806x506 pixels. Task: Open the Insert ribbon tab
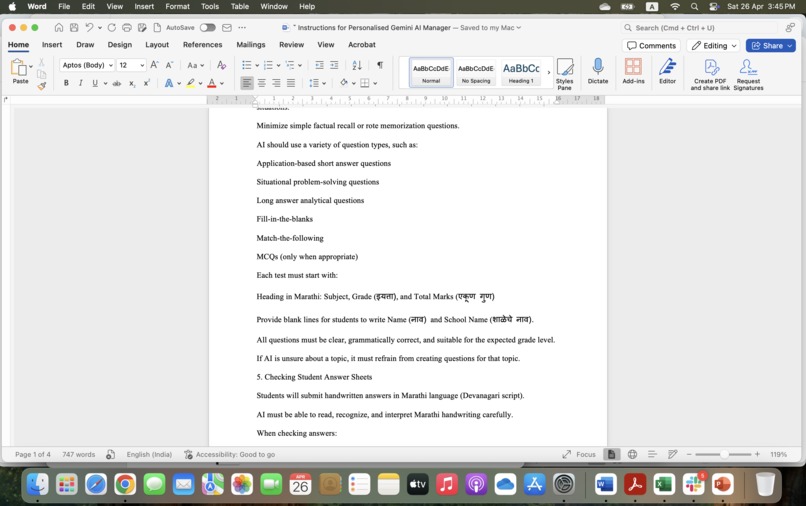tap(52, 45)
